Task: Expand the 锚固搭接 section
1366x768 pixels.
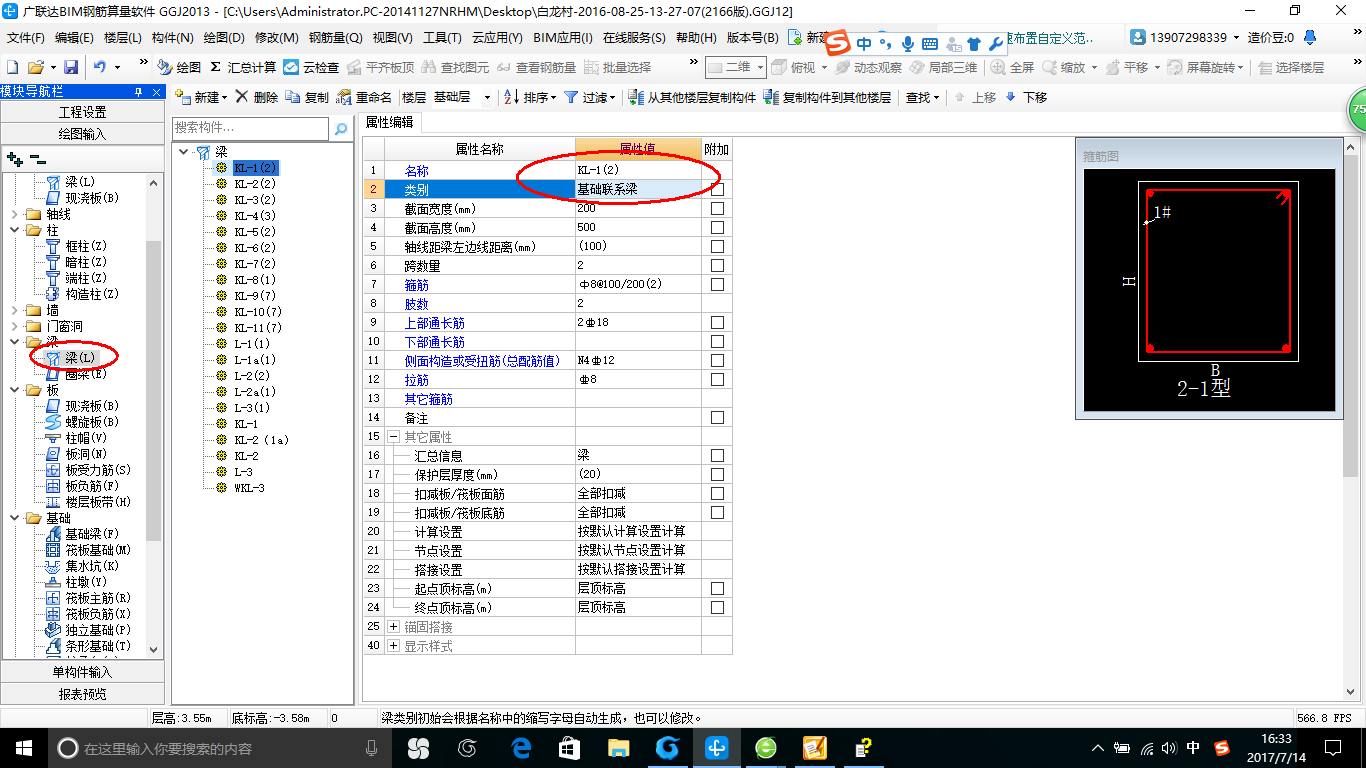Action: pos(393,627)
